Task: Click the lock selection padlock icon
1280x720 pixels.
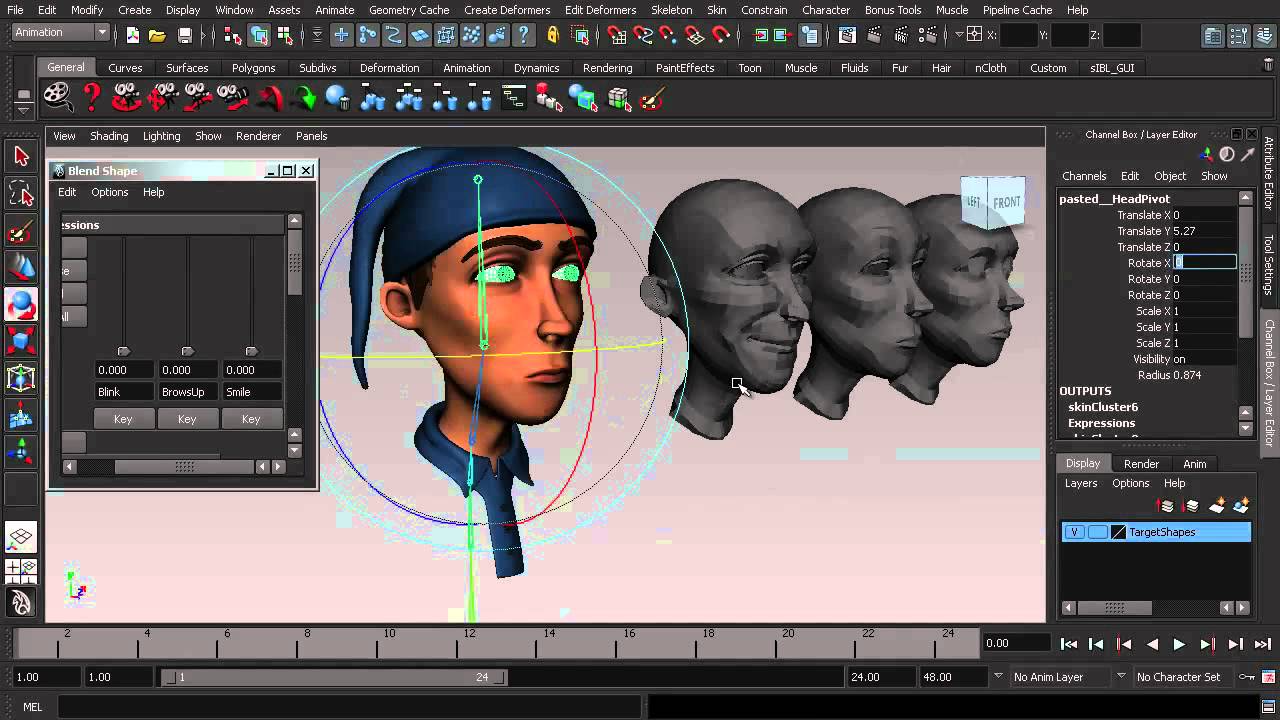Action: tap(553, 35)
